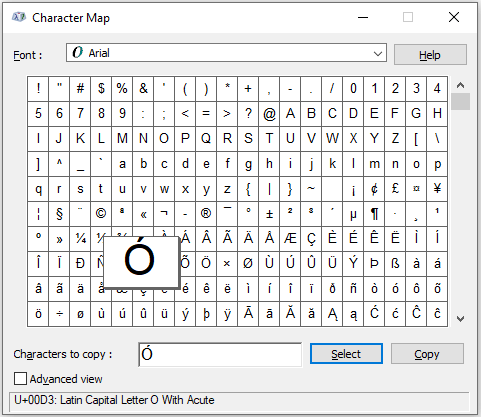Viewport: 481px width, 417px height.
Task: Select the Ý capital Y acute
Action: click(x=353, y=264)
